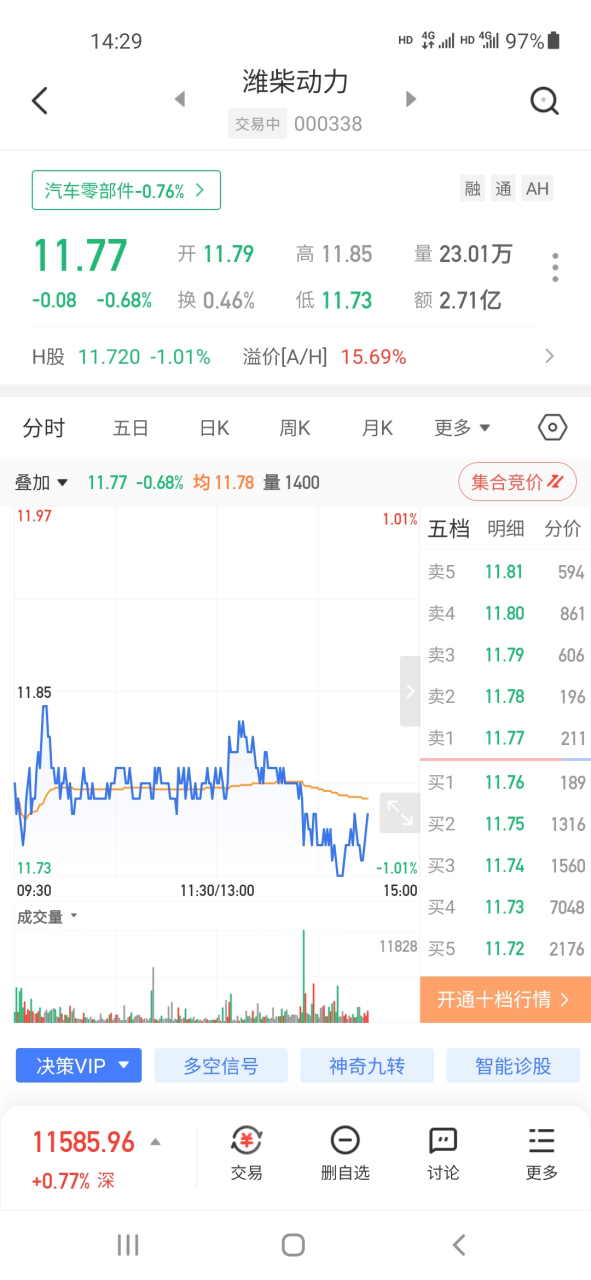The width and height of the screenshot is (591, 1280).
Task: Tap the 买1 row at 11.76
Action: (505, 782)
